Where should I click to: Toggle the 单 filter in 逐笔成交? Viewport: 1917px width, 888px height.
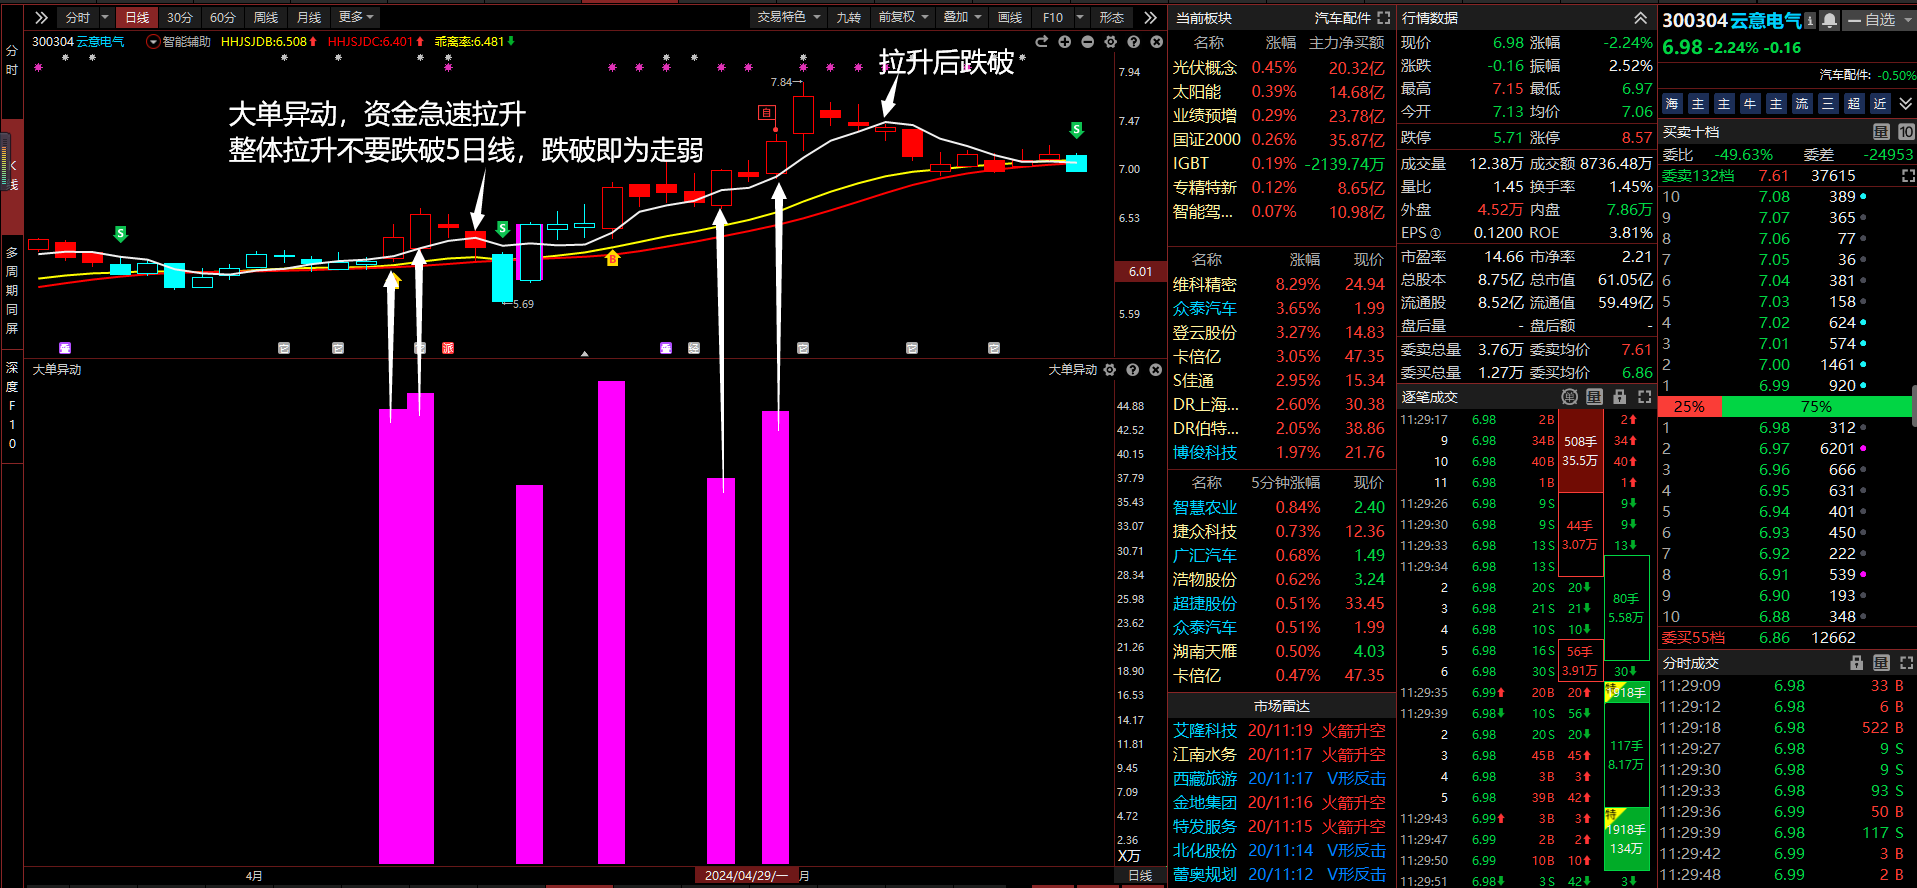1569,397
